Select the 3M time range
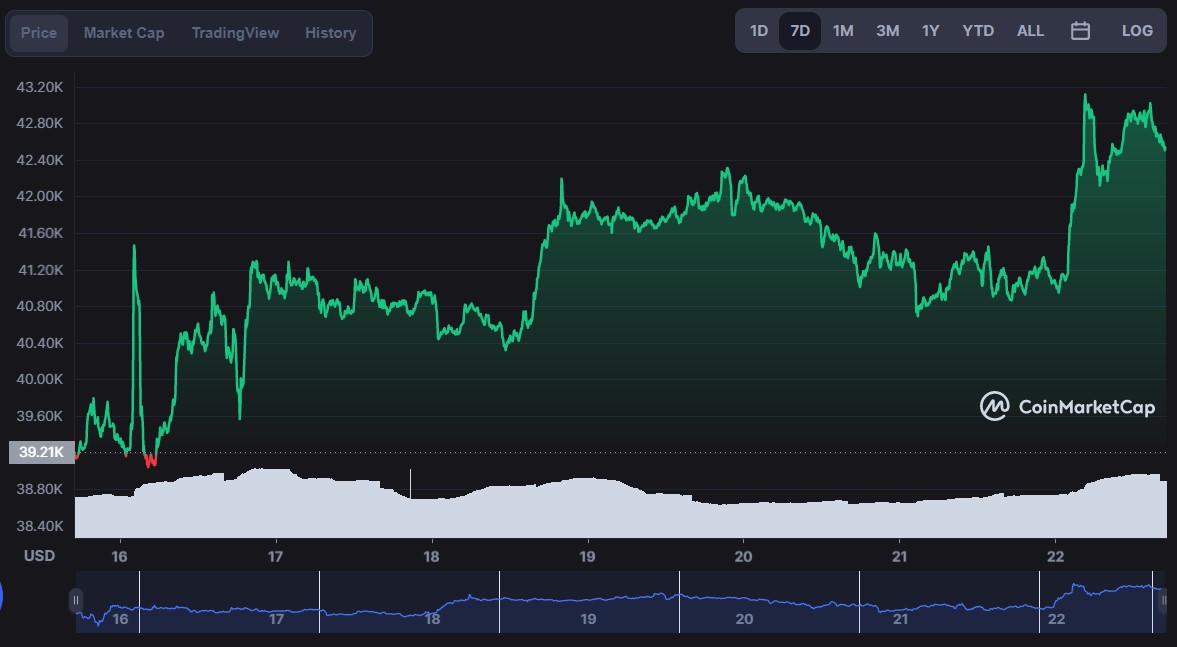This screenshot has height=647, width=1177. pyautogui.click(x=887, y=31)
